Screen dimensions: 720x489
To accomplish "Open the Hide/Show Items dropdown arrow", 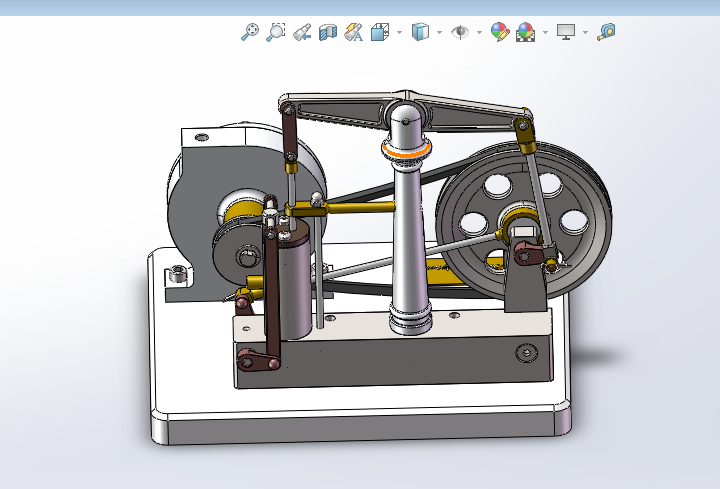I will (479, 32).
